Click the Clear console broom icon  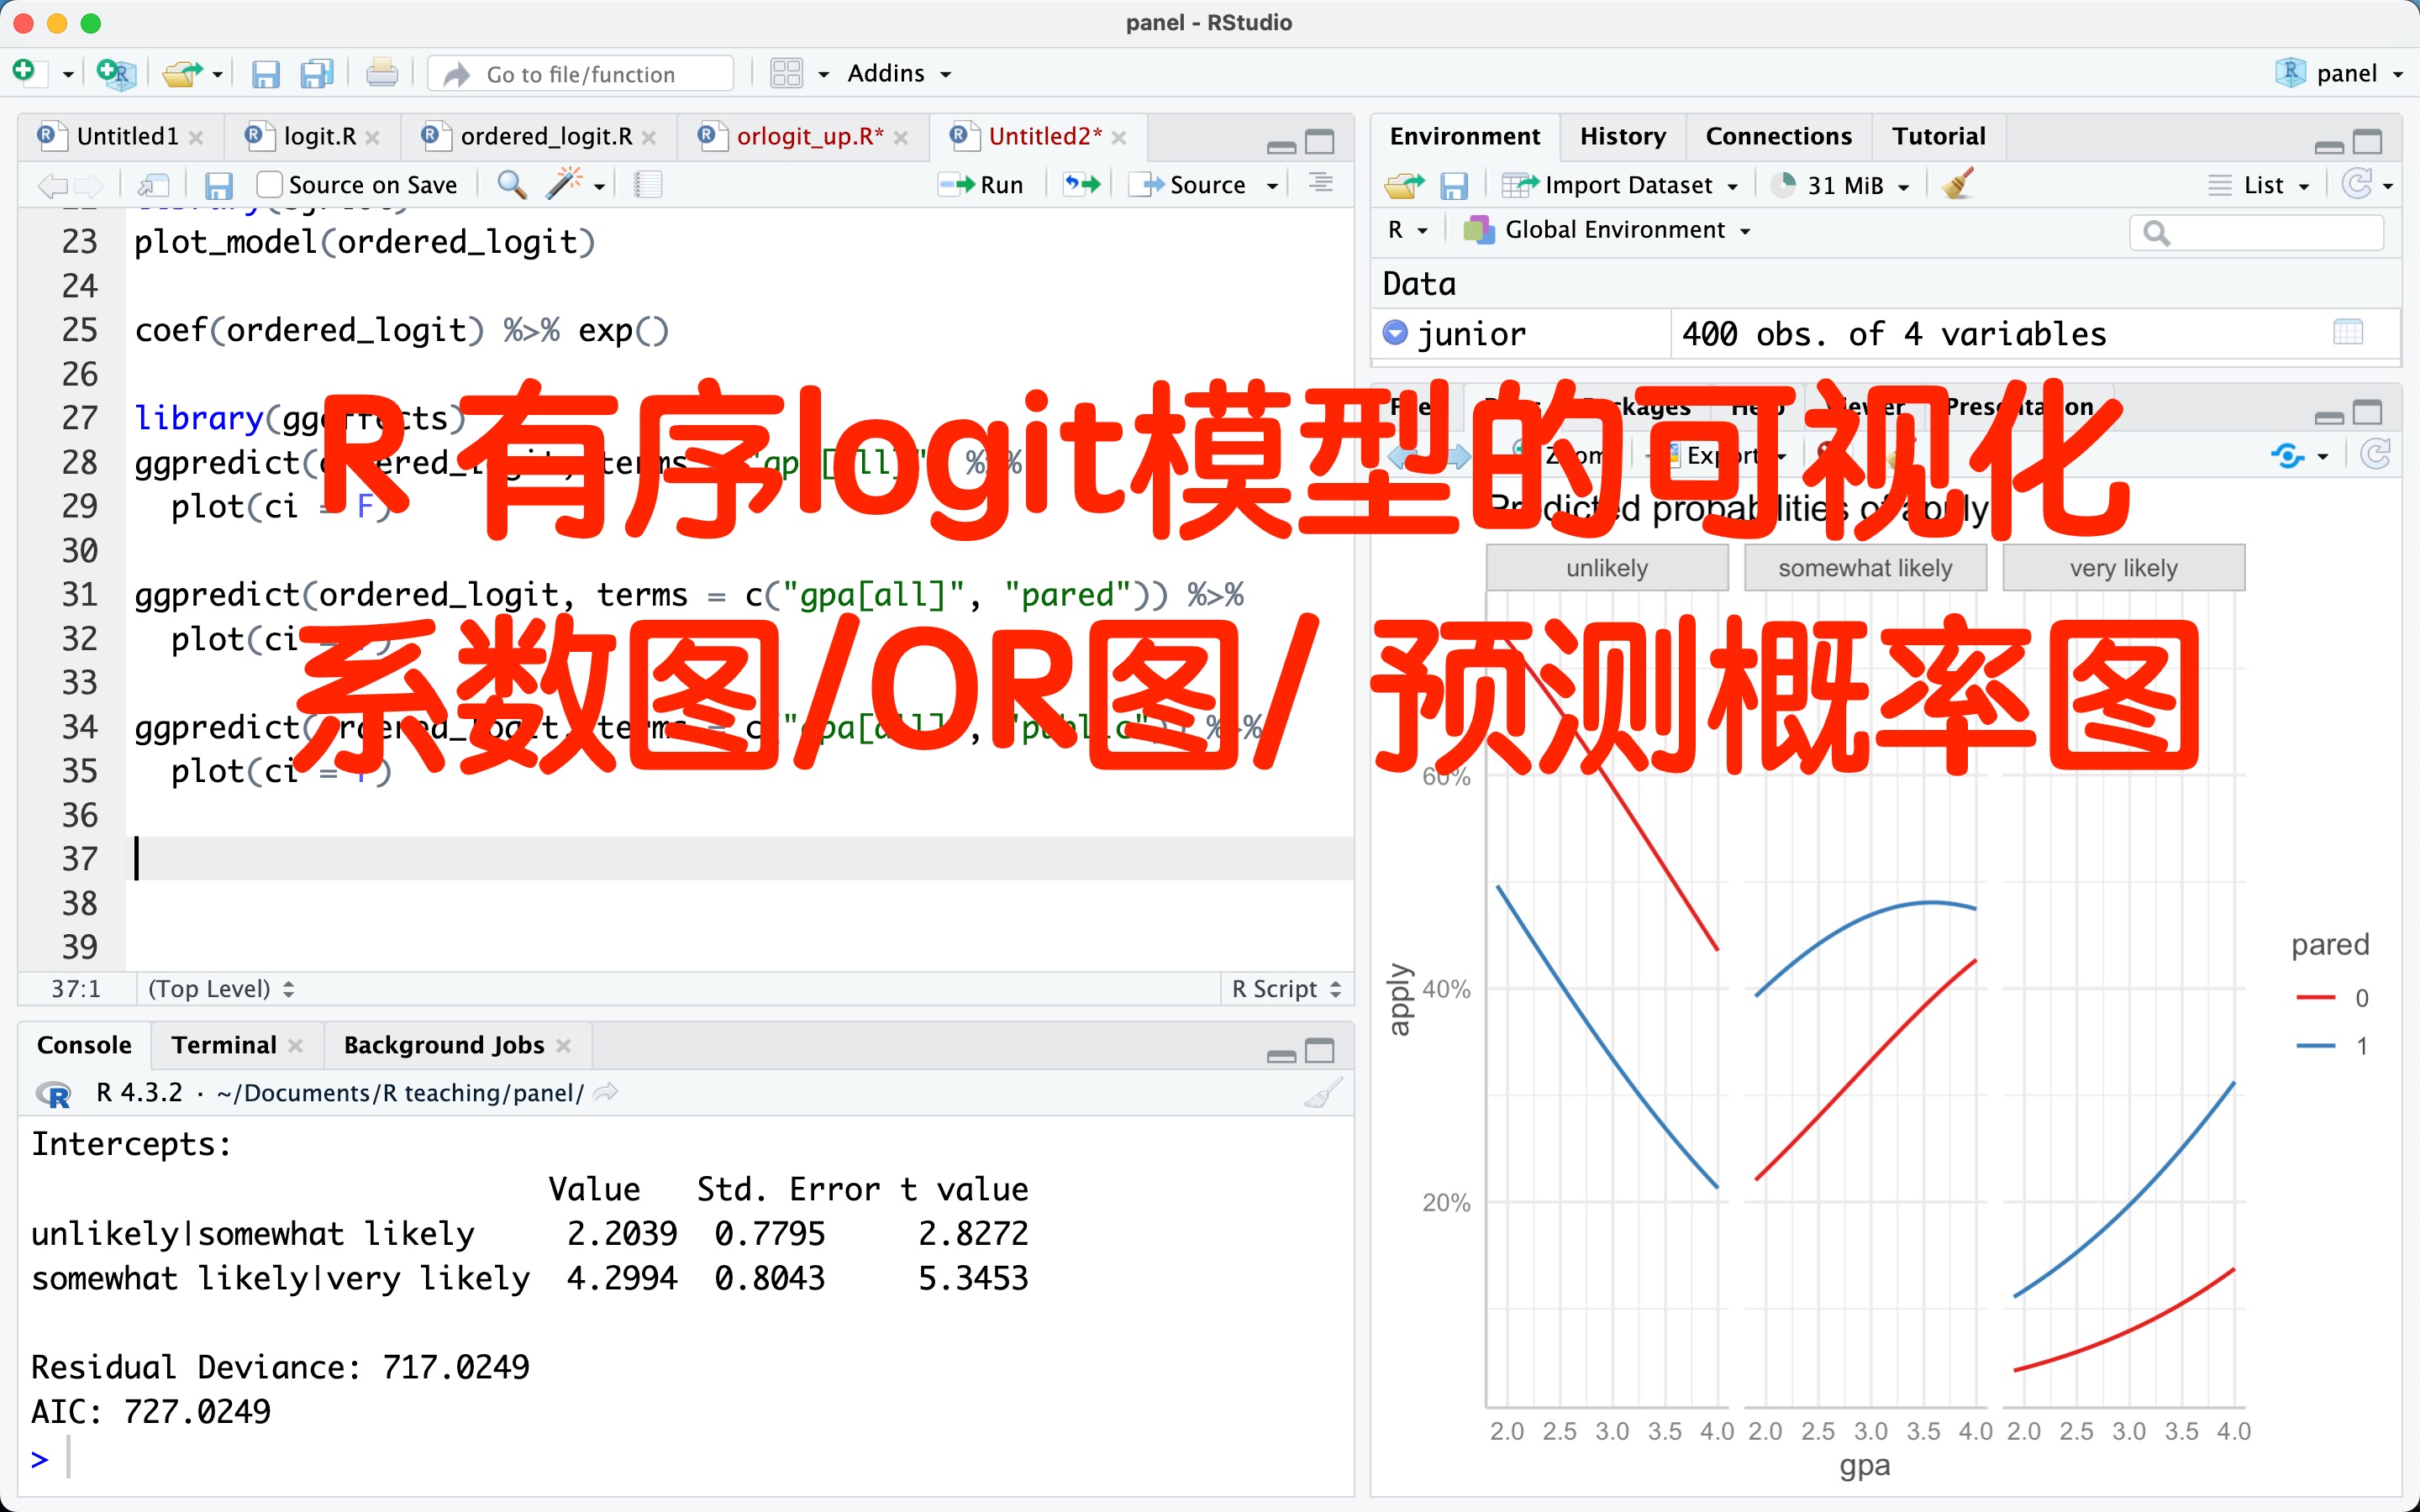pyautogui.click(x=1324, y=1092)
